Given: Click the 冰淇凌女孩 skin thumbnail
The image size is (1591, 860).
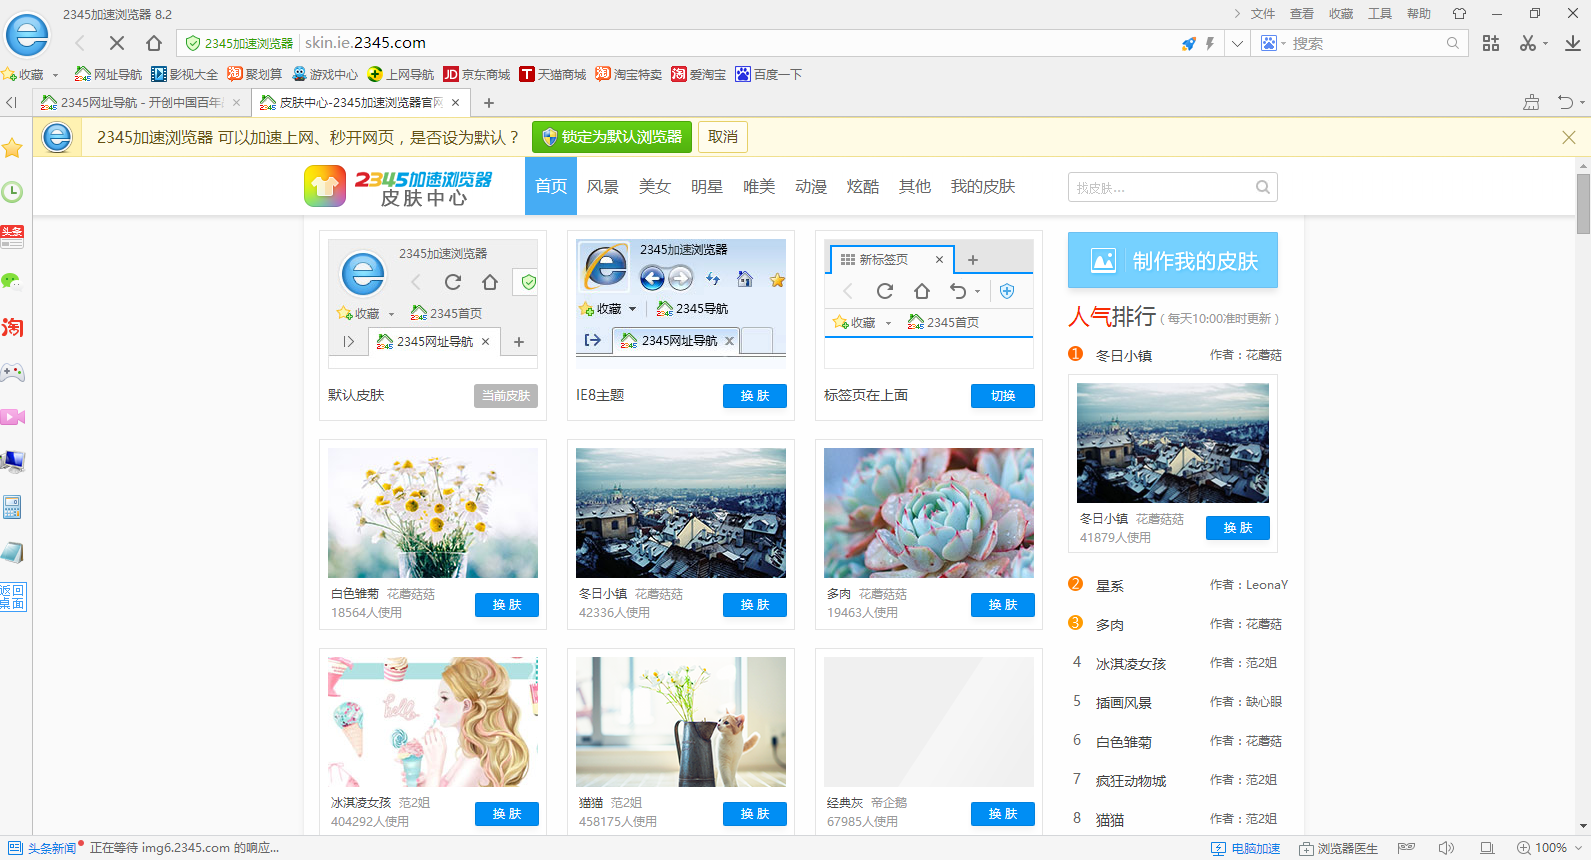Looking at the screenshot, I should [433, 722].
